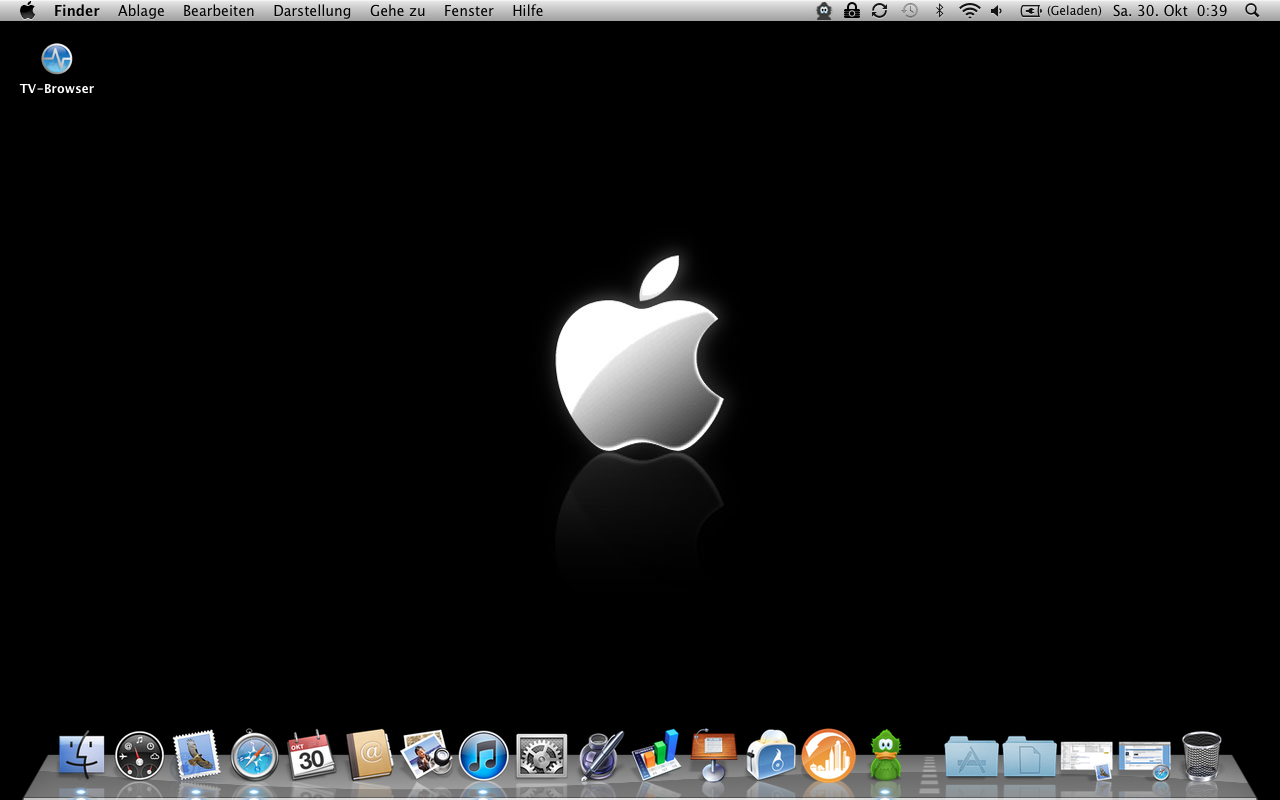
Task: Launch Adium green duck icon
Action: point(886,755)
